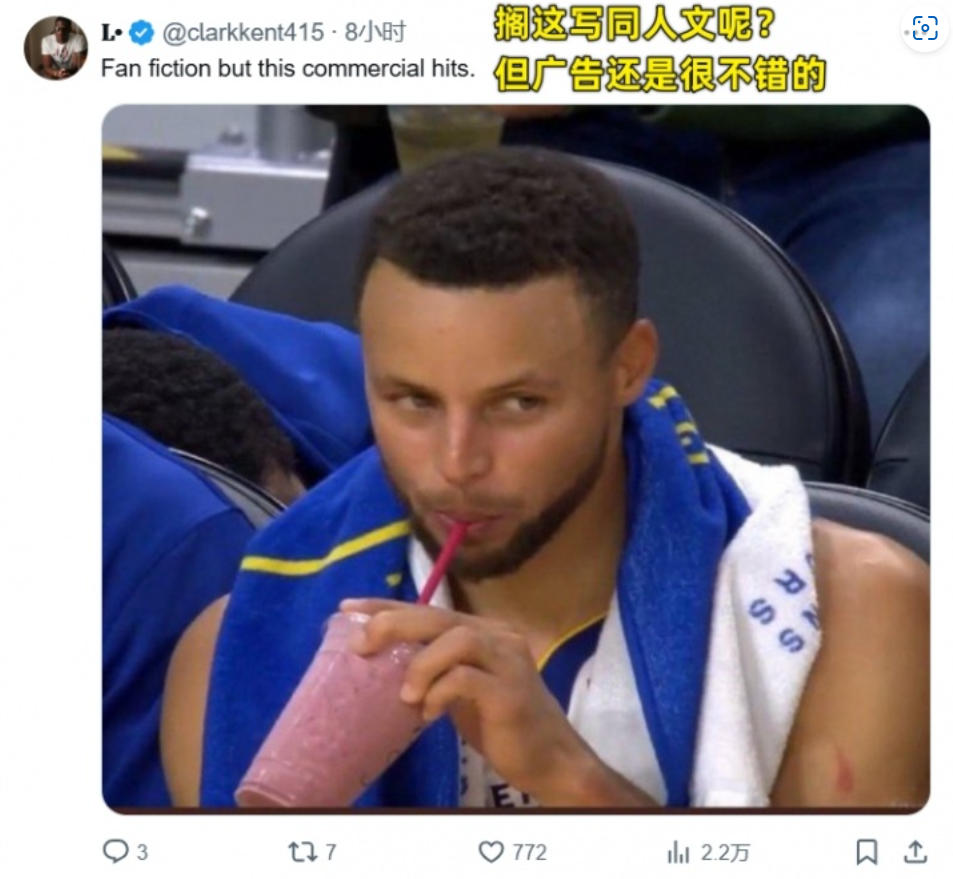Share the tweet with the upload arrow icon
Screen dimensions: 953x879
(915, 852)
